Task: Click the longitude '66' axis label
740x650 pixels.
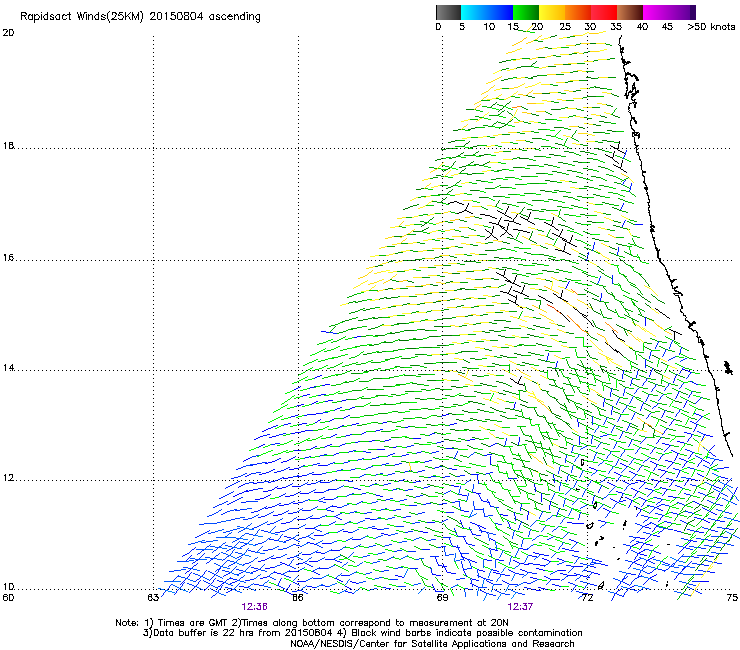Action: 297,598
